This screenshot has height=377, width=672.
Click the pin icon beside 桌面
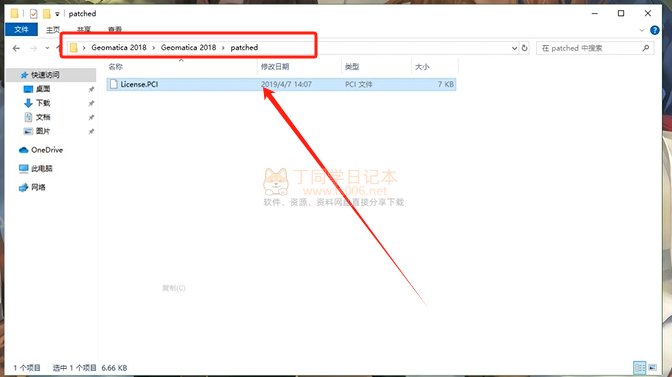(x=91, y=89)
